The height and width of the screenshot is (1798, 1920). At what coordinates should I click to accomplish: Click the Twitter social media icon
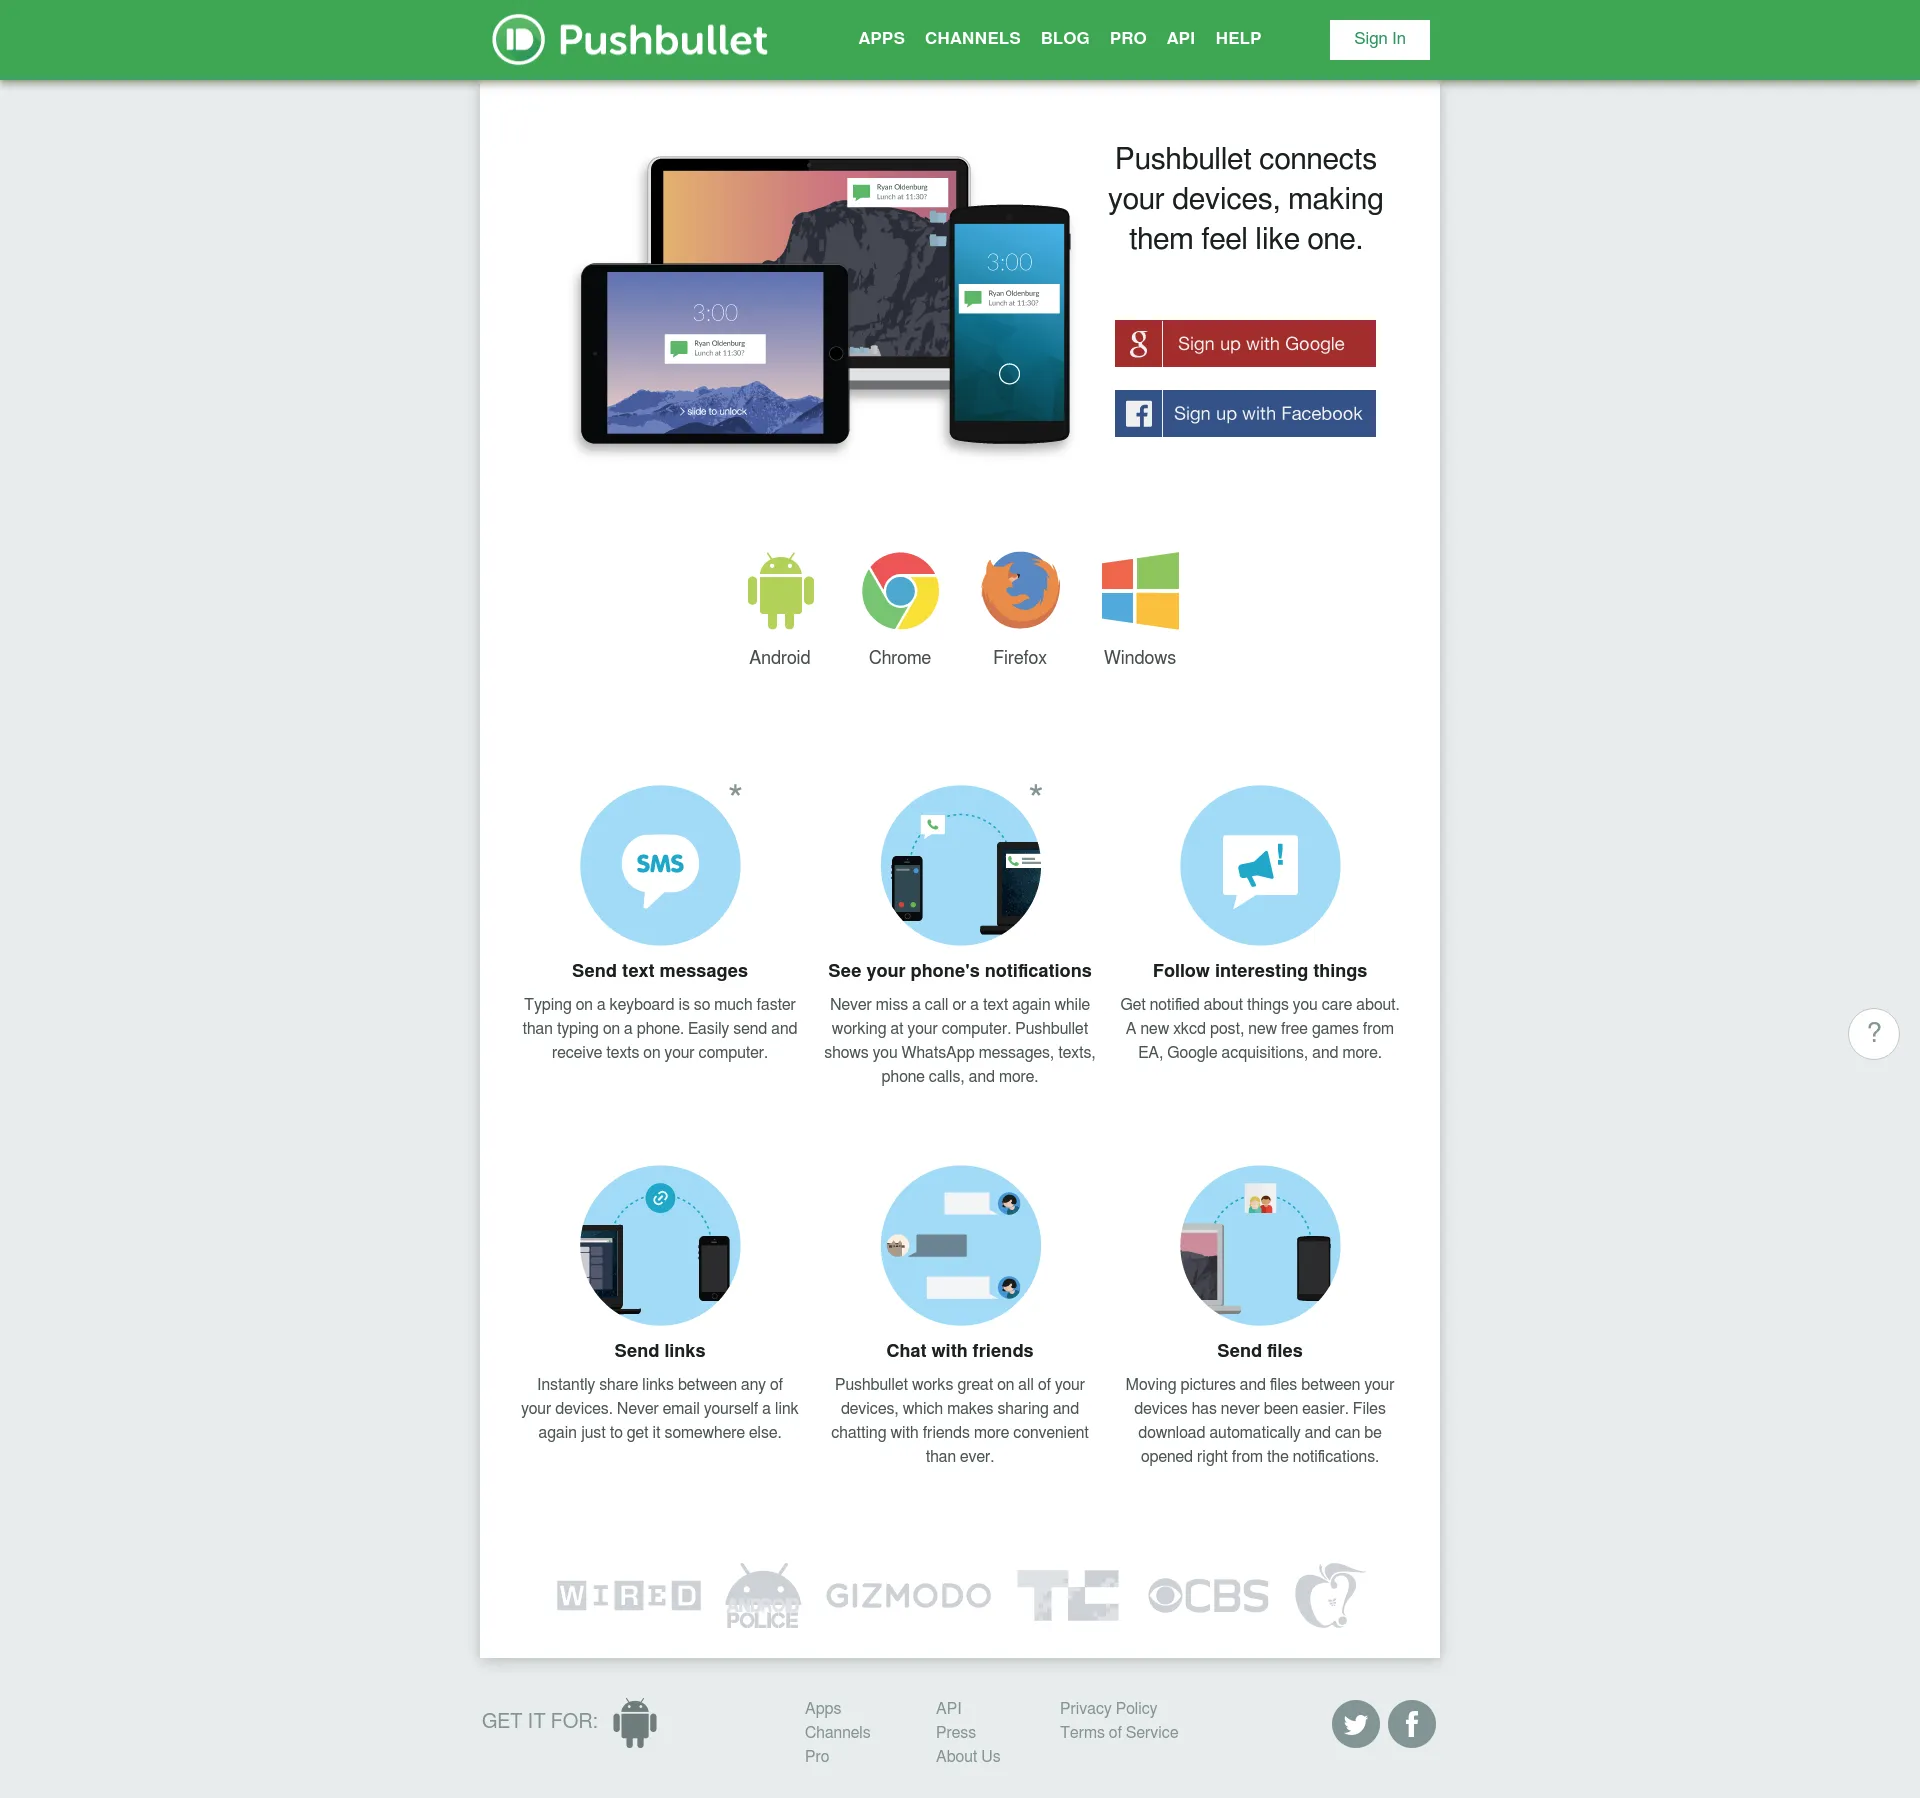click(x=1355, y=1722)
